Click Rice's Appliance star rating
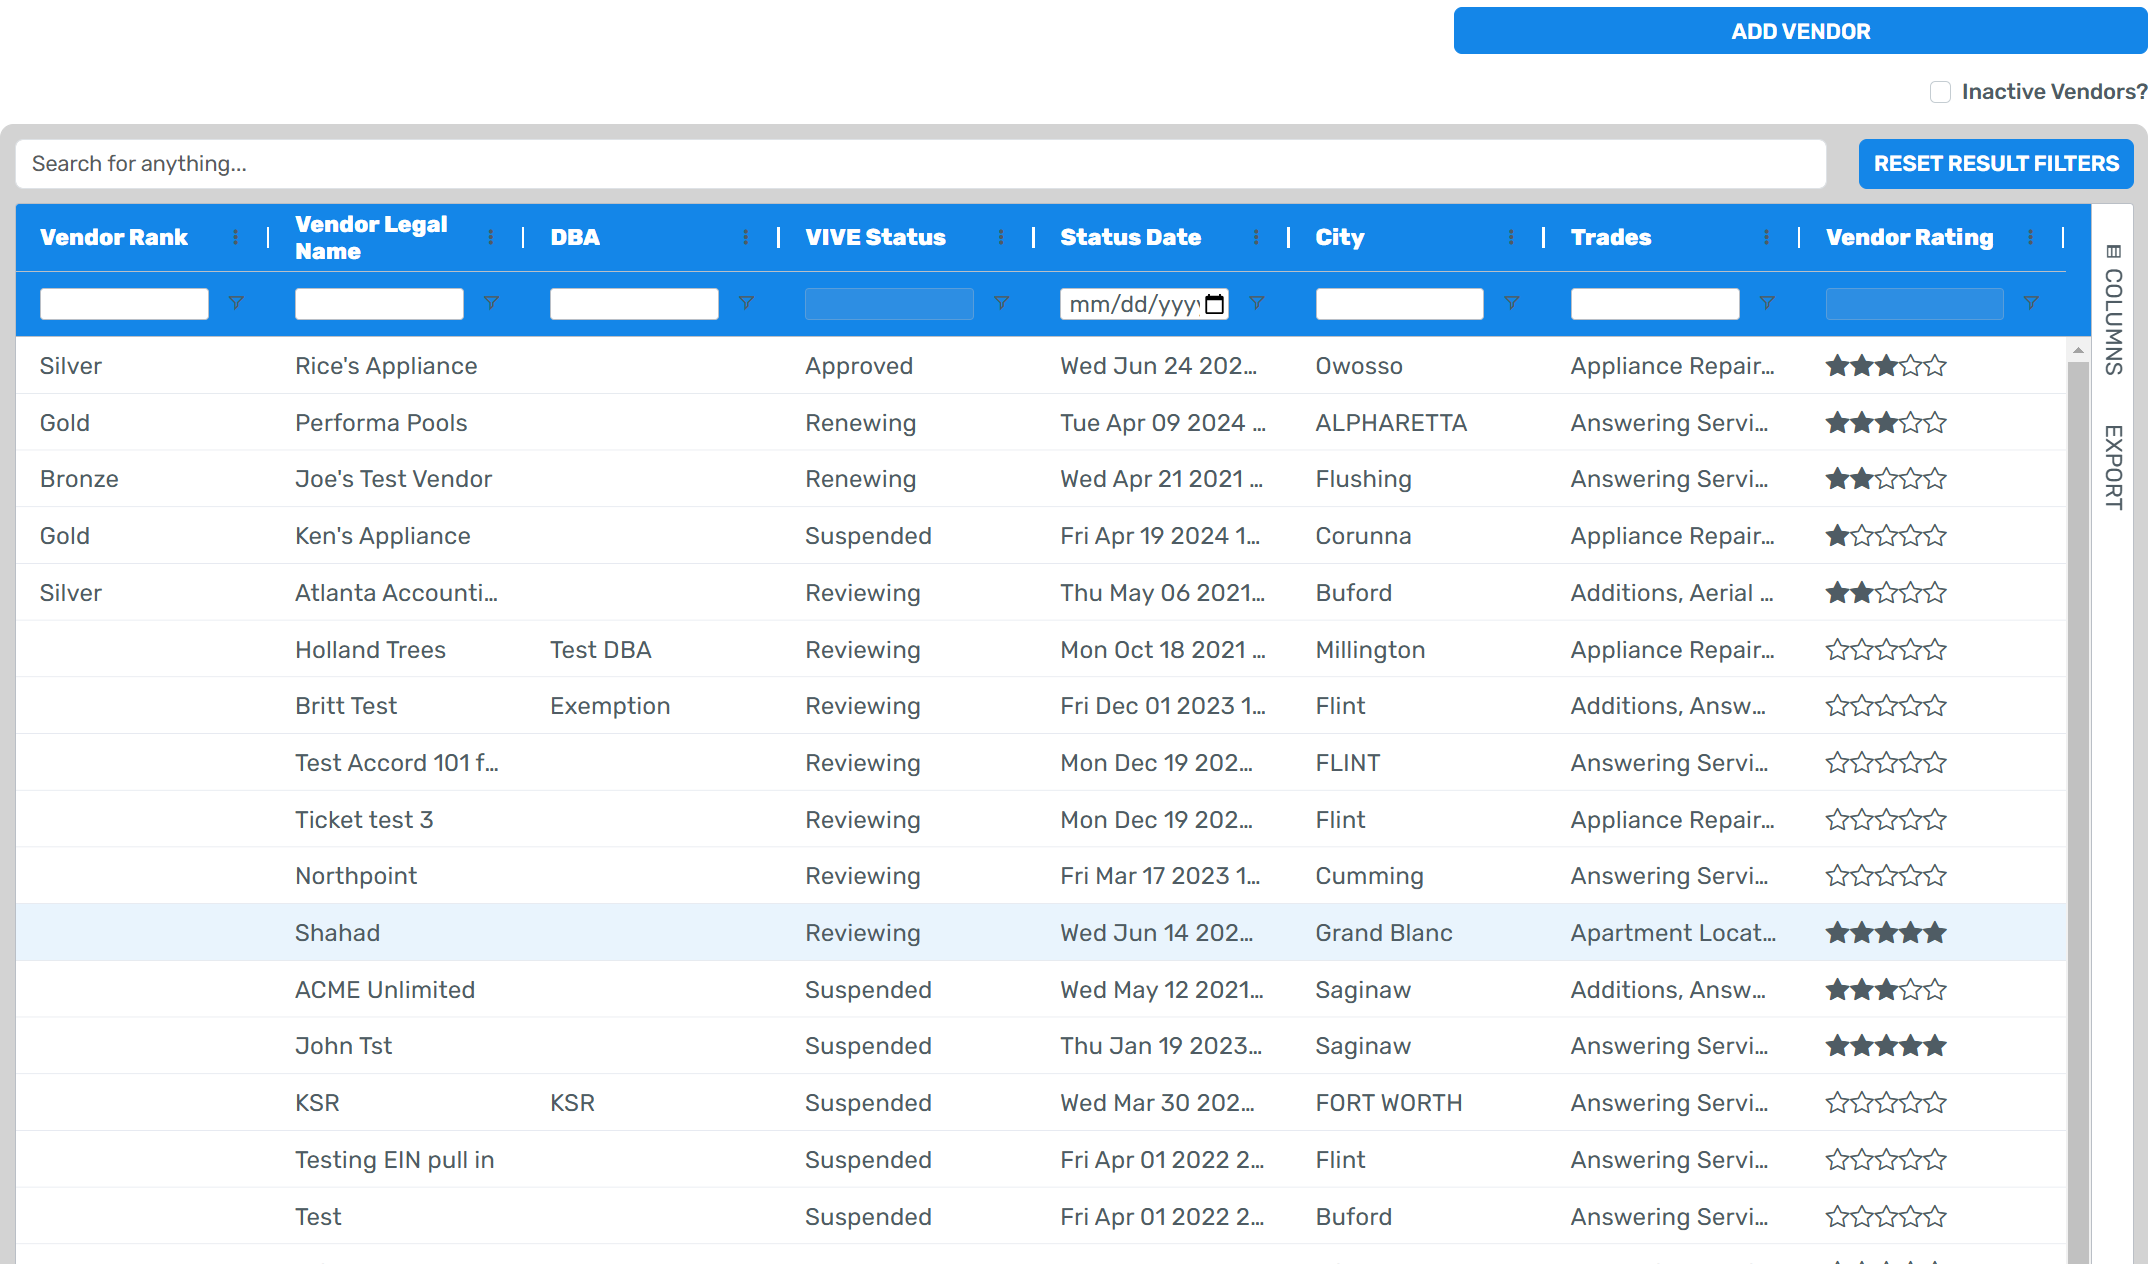This screenshot has width=2149, height=1264. pos(1886,366)
